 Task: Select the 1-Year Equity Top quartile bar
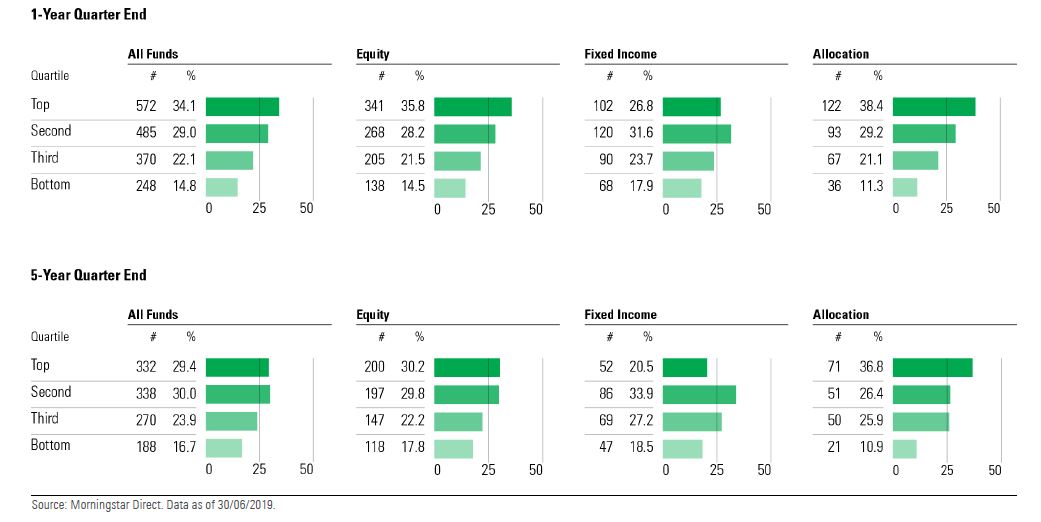point(472,107)
